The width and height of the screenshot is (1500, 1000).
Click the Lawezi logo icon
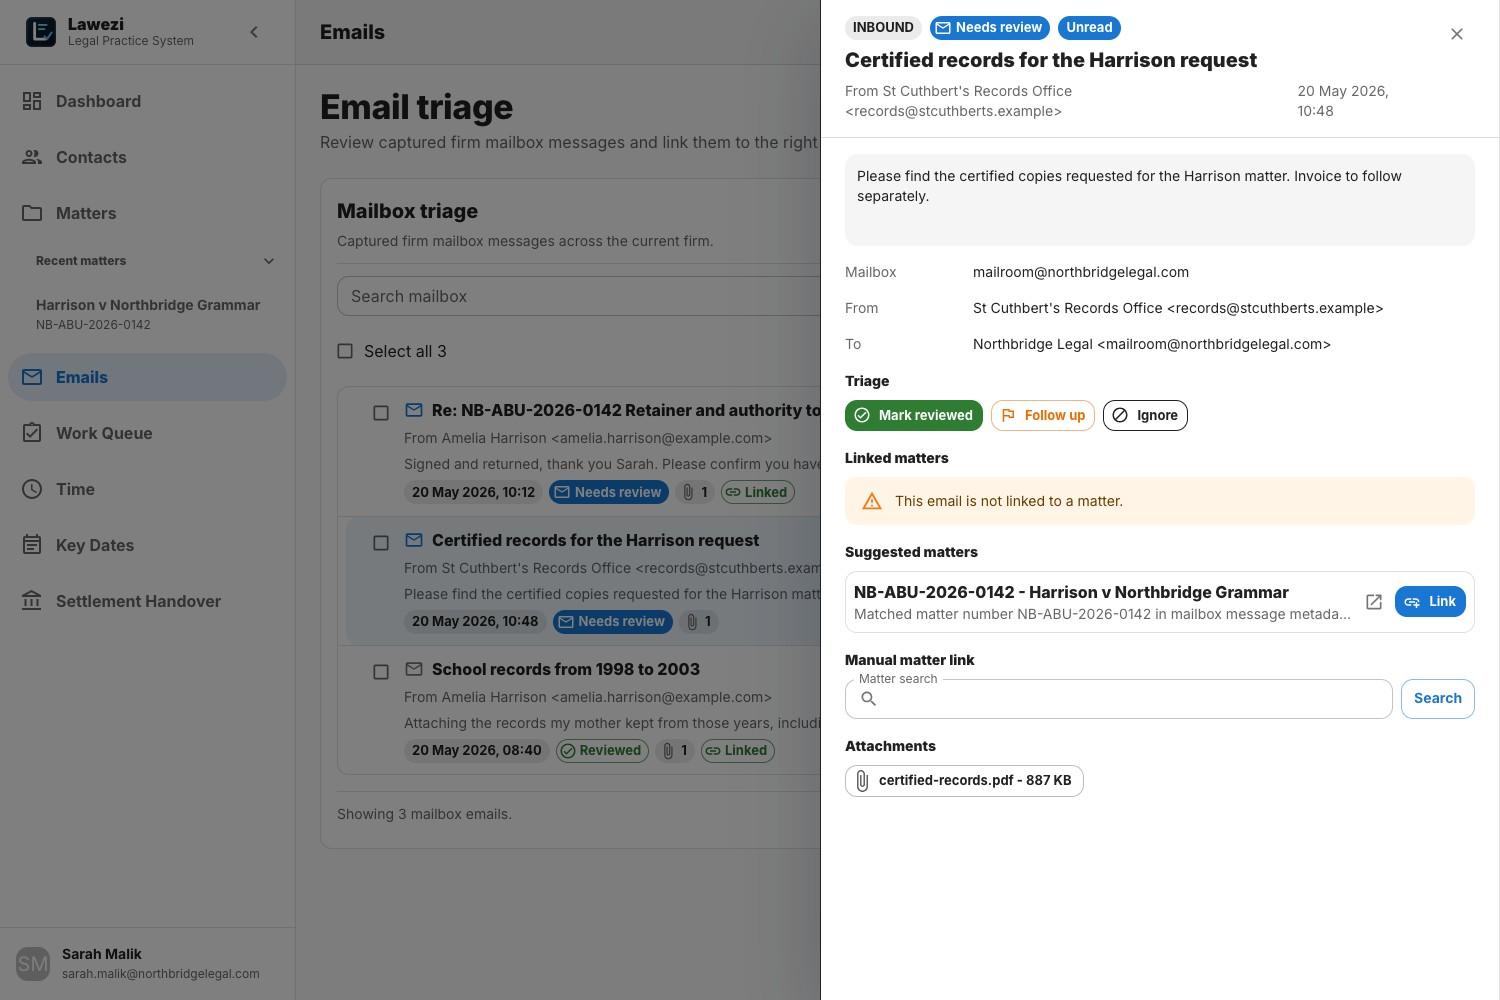[x=41, y=32]
